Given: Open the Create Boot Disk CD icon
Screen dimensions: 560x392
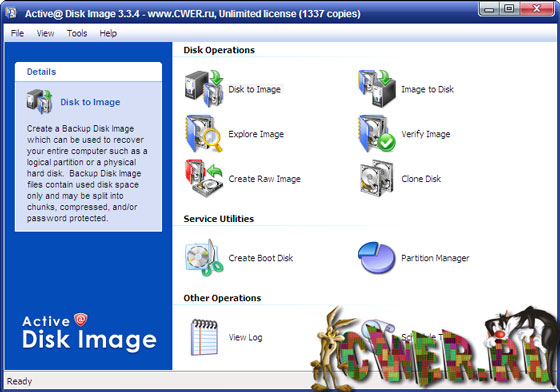Looking at the screenshot, I should coord(204,258).
